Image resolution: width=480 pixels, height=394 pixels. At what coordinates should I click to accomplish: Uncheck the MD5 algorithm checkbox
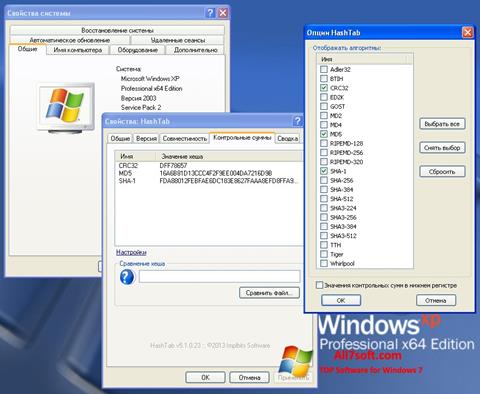(324, 134)
